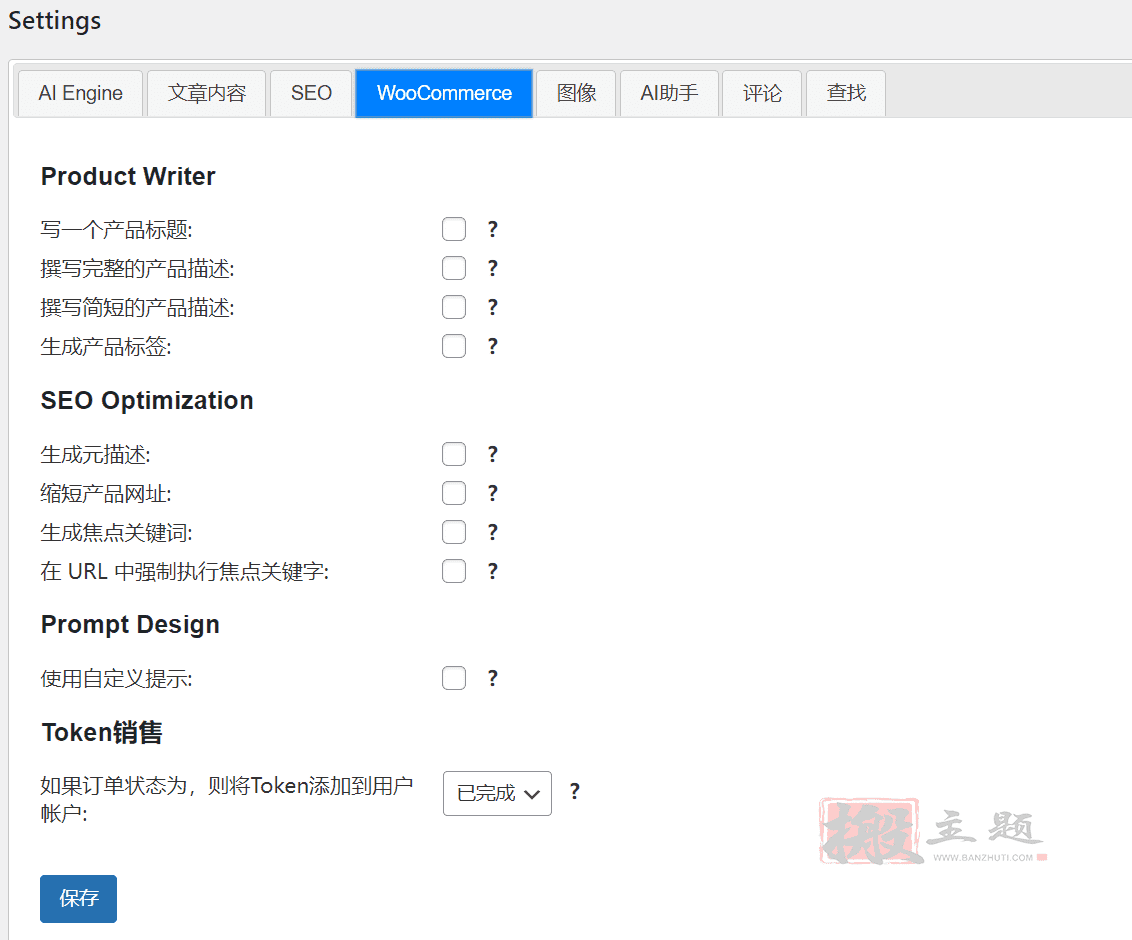Image resolution: width=1132 pixels, height=940 pixels.
Task: Select the 查找 tab
Action: click(x=846, y=93)
